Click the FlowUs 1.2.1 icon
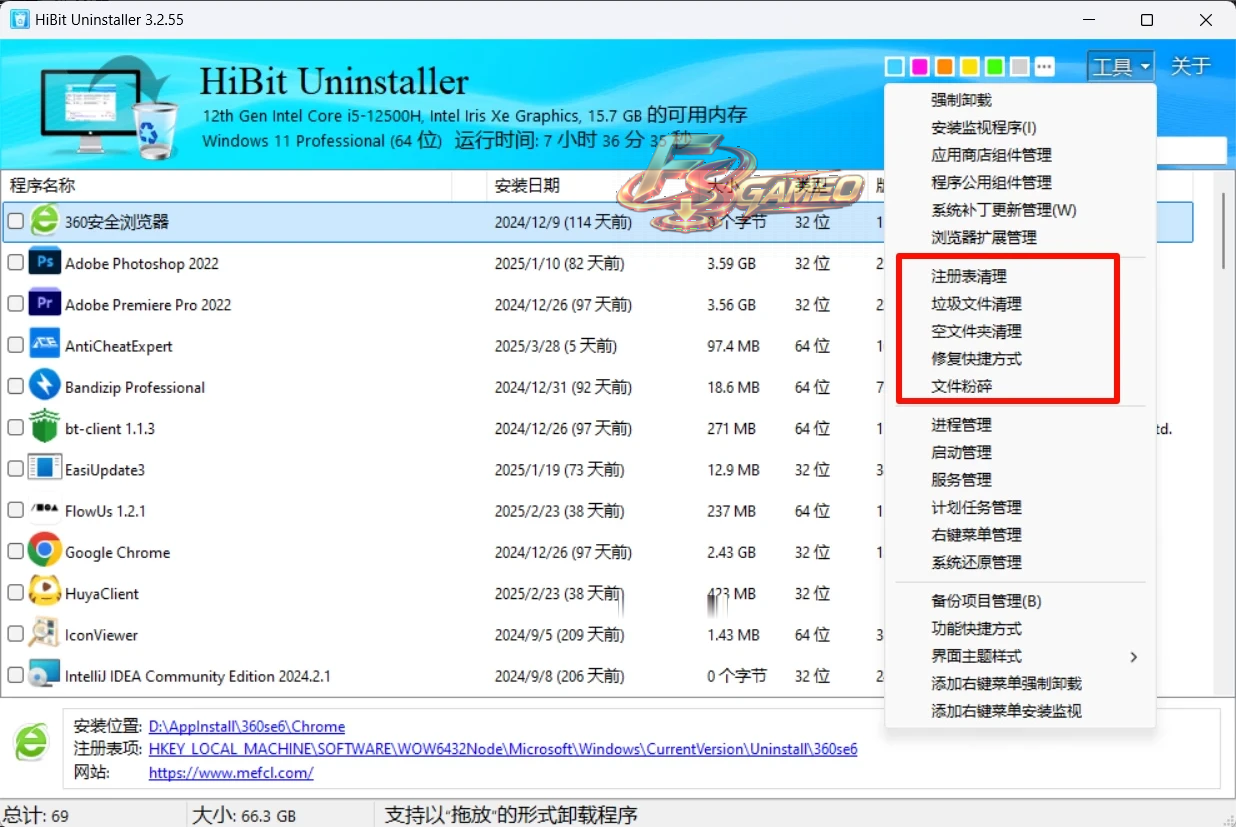The height and width of the screenshot is (827, 1236). [x=44, y=510]
